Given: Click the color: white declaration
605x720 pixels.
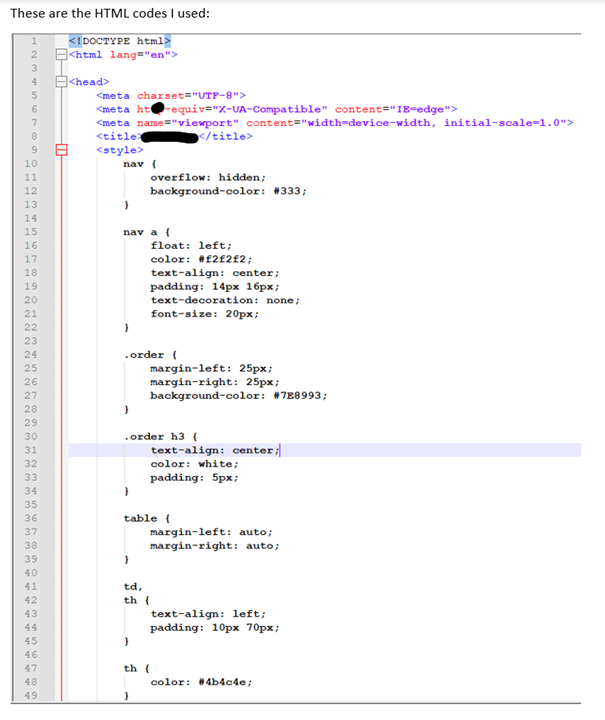Looking at the screenshot, I should 195,464.
